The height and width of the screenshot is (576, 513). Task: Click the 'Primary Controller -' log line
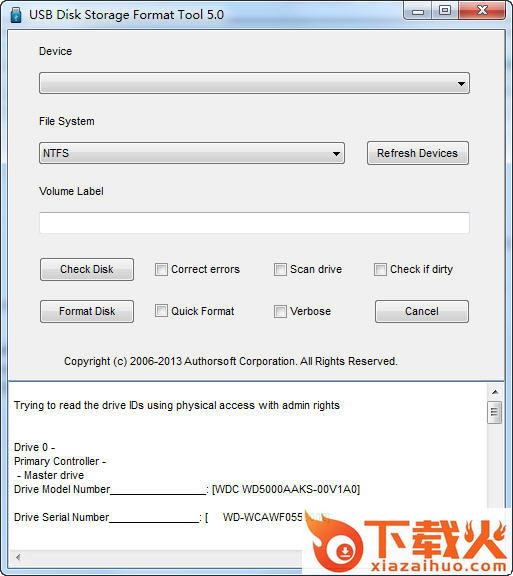(60, 461)
